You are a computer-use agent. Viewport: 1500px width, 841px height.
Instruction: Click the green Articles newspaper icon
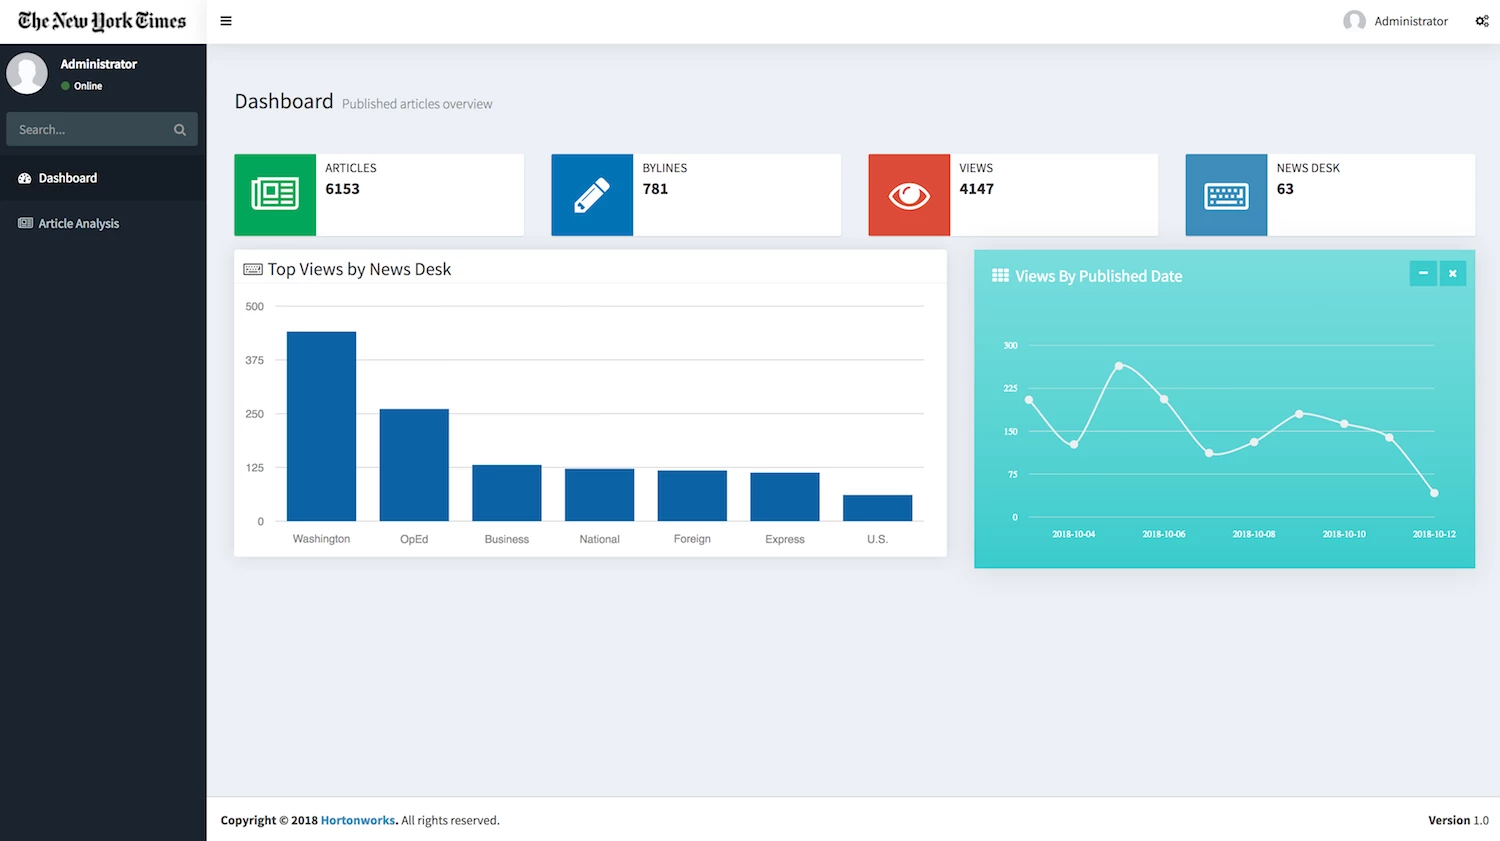pyautogui.click(x=275, y=195)
